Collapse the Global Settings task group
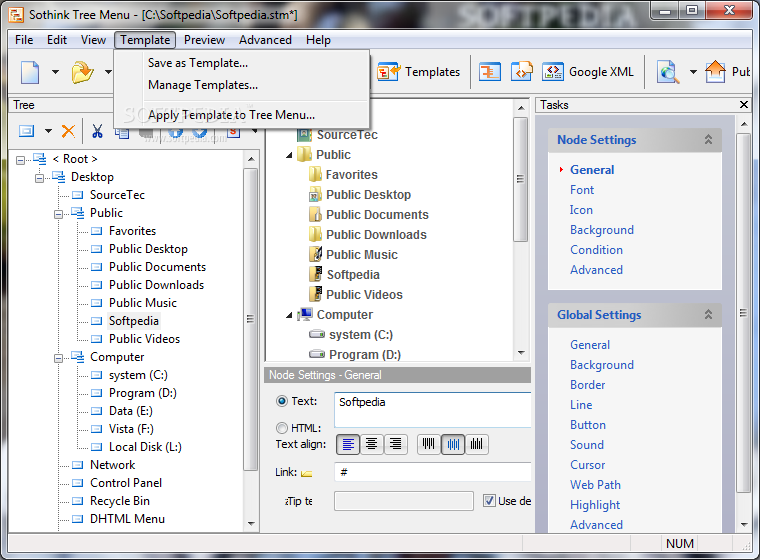The width and height of the screenshot is (760, 560). (708, 315)
